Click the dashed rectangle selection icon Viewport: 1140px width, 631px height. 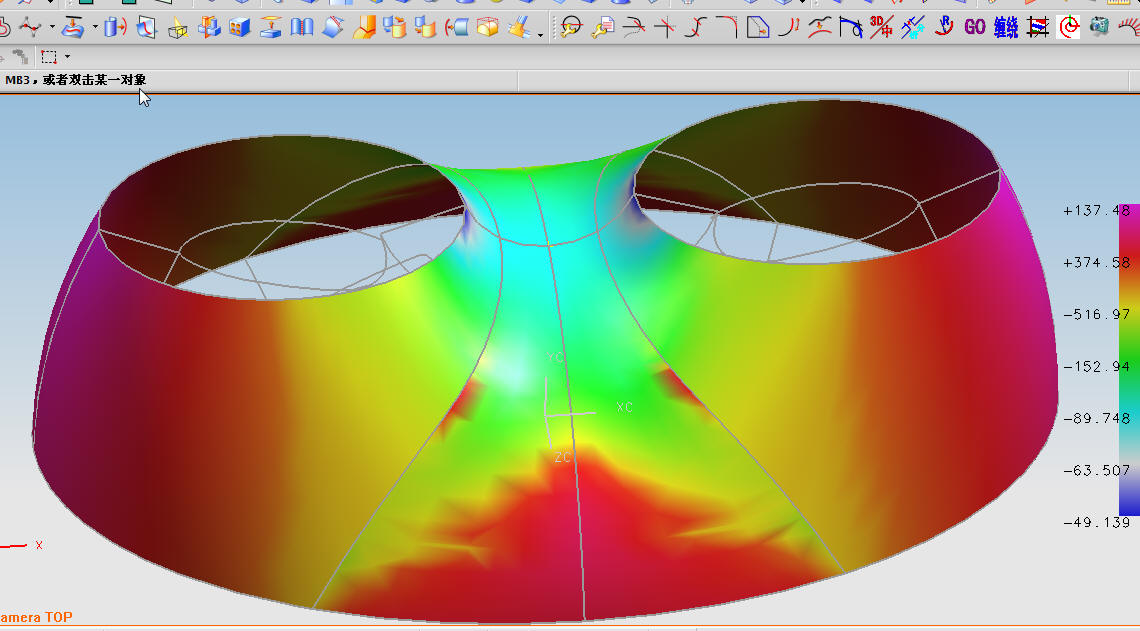tap(49, 57)
